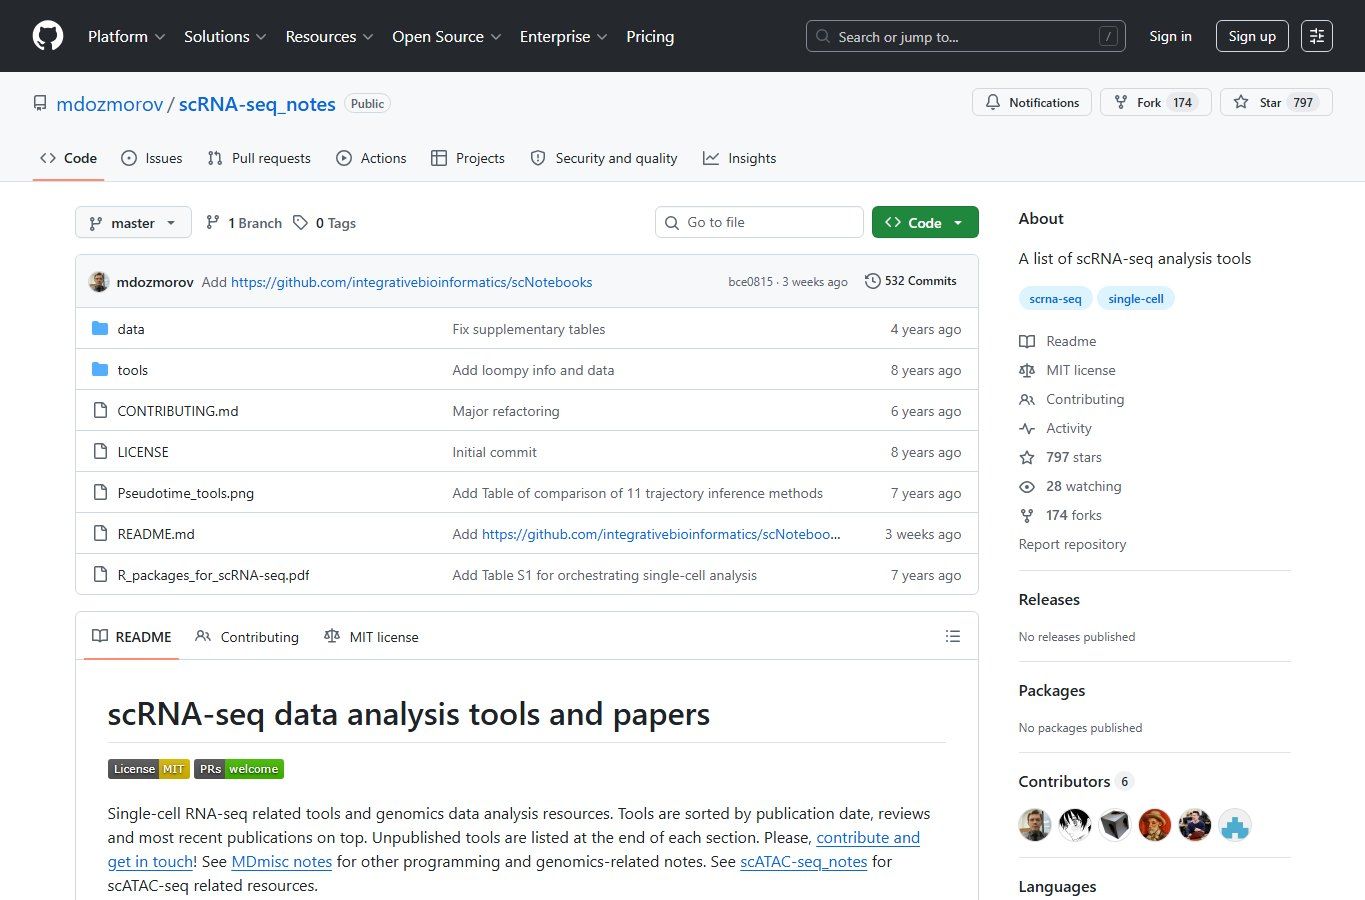
Task: Open CONTRIBUTING.md file
Action: (x=178, y=411)
